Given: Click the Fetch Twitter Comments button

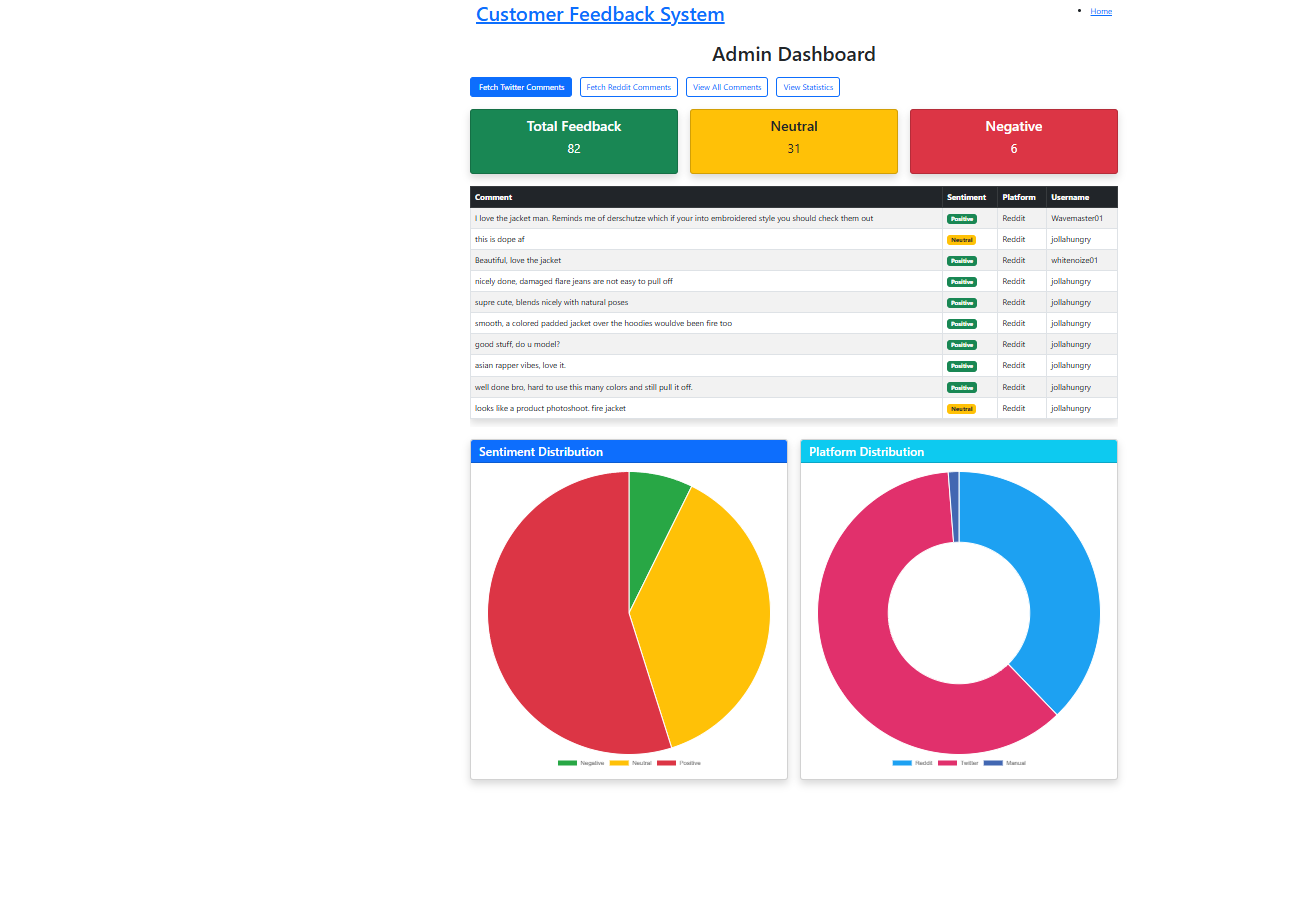Looking at the screenshot, I should coord(521,87).
